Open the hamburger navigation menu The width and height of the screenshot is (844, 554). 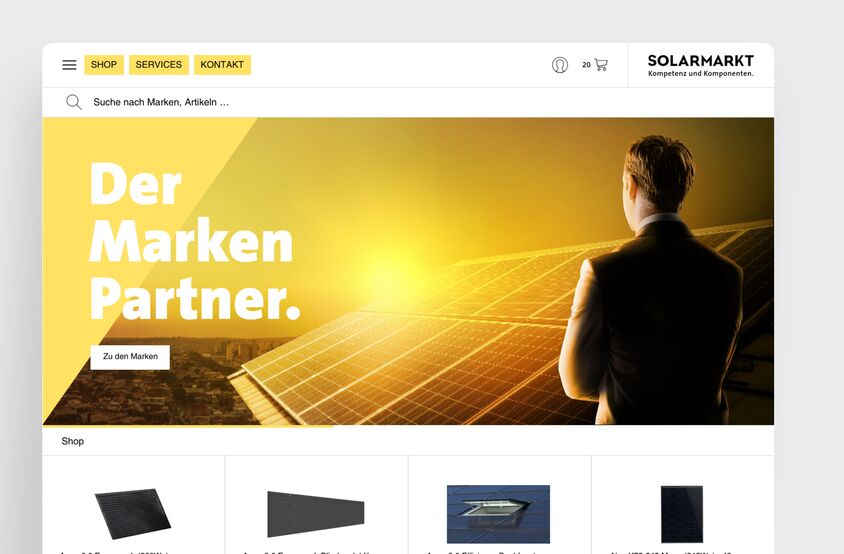click(69, 65)
